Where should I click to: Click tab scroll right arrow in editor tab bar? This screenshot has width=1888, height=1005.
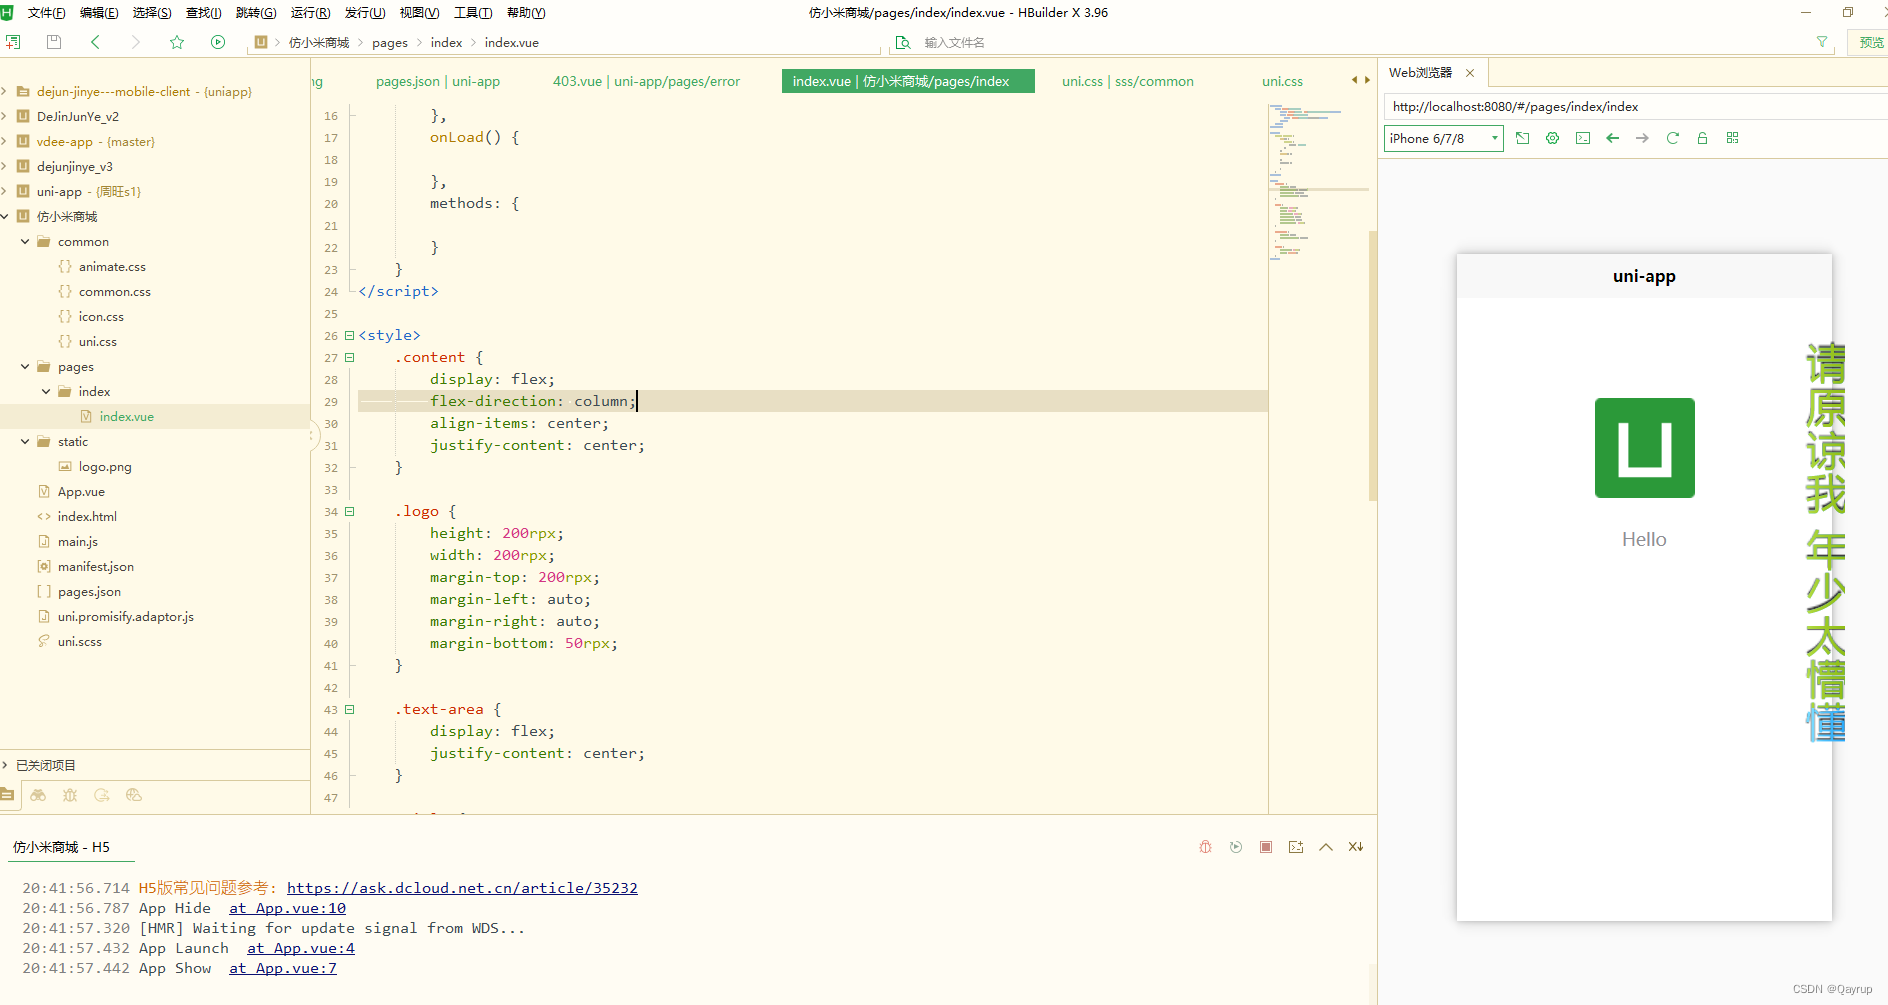click(1367, 80)
